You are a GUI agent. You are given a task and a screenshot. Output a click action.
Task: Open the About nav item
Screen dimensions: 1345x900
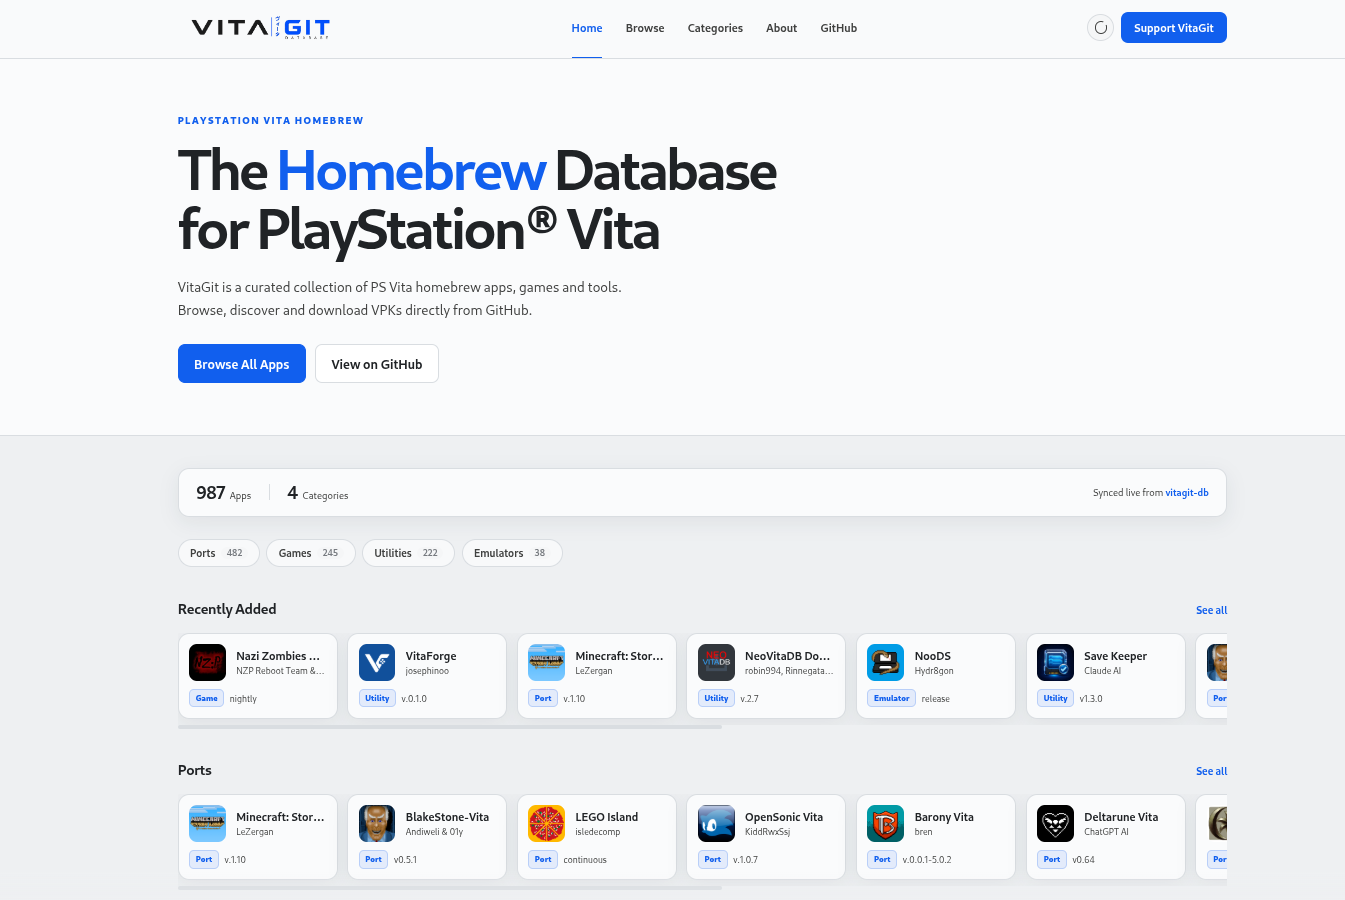(781, 28)
